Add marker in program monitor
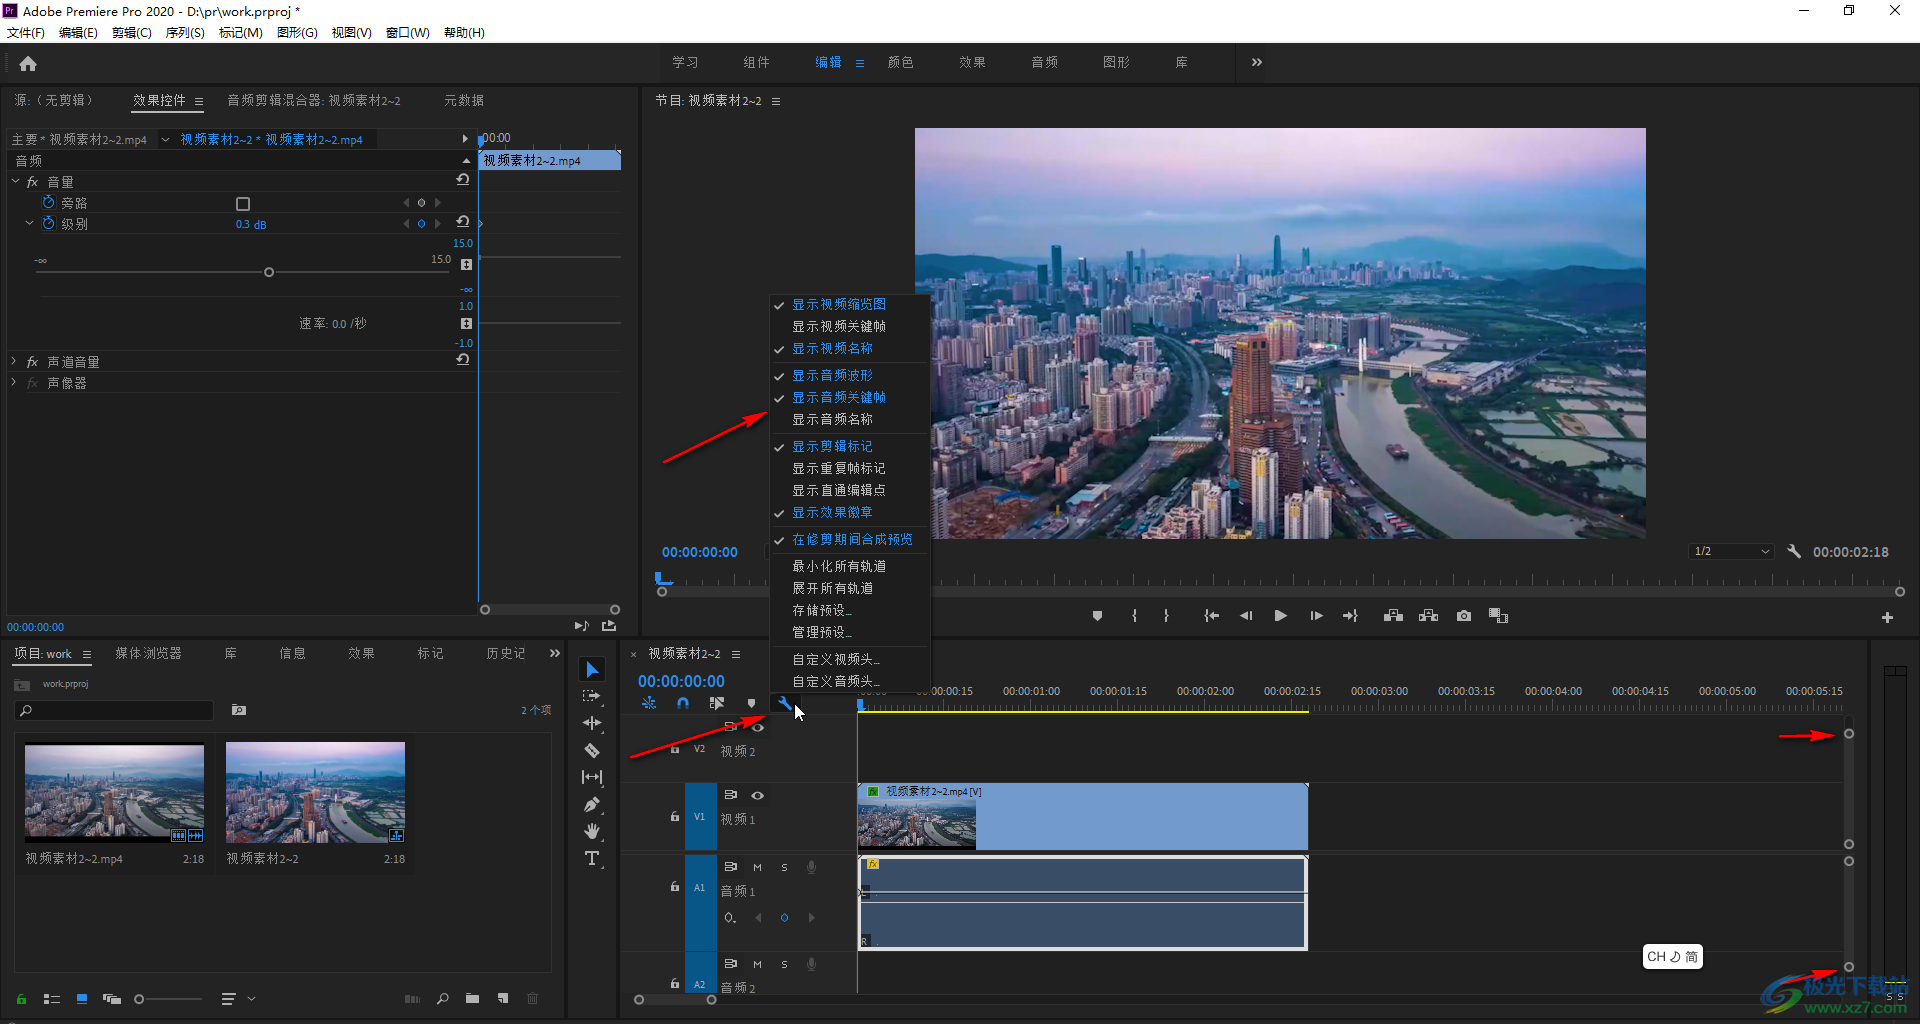Image resolution: width=1920 pixels, height=1024 pixels. click(1097, 616)
